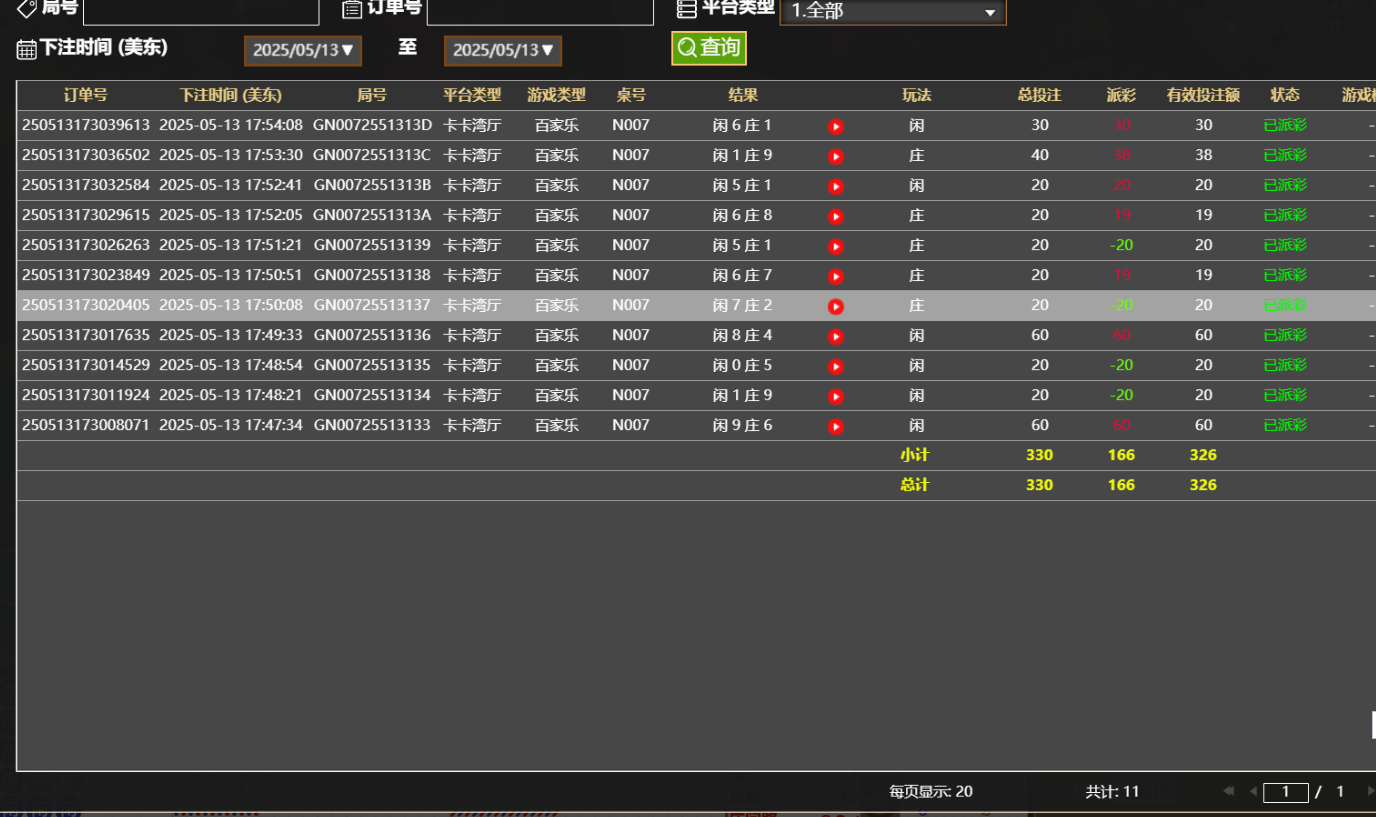Open the 平台类型 dropdown showing 1.全部
1376x817 pixels.
pyautogui.click(x=892, y=12)
